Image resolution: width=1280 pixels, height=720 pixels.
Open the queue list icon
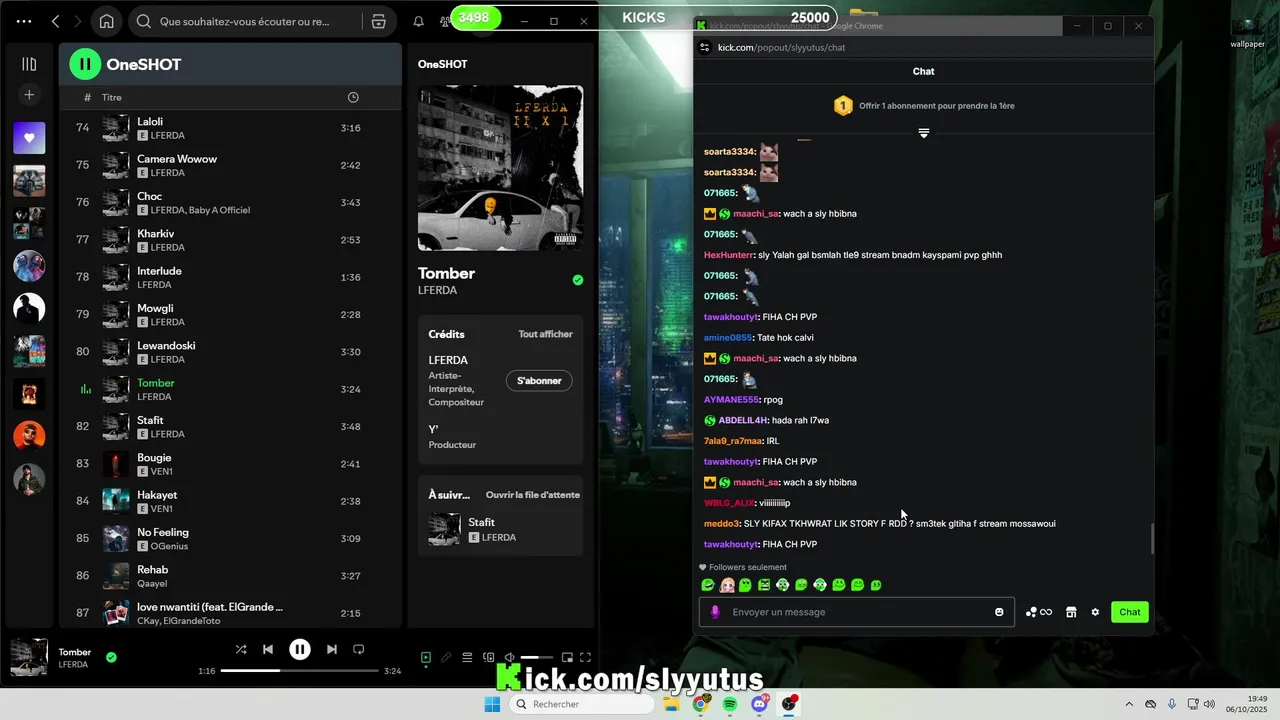[x=467, y=657]
